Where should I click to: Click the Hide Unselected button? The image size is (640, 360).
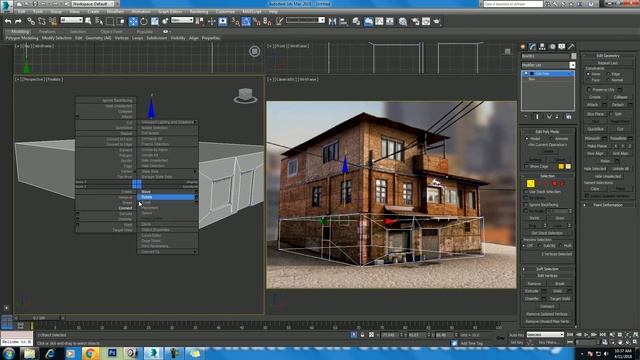click(x=608, y=176)
